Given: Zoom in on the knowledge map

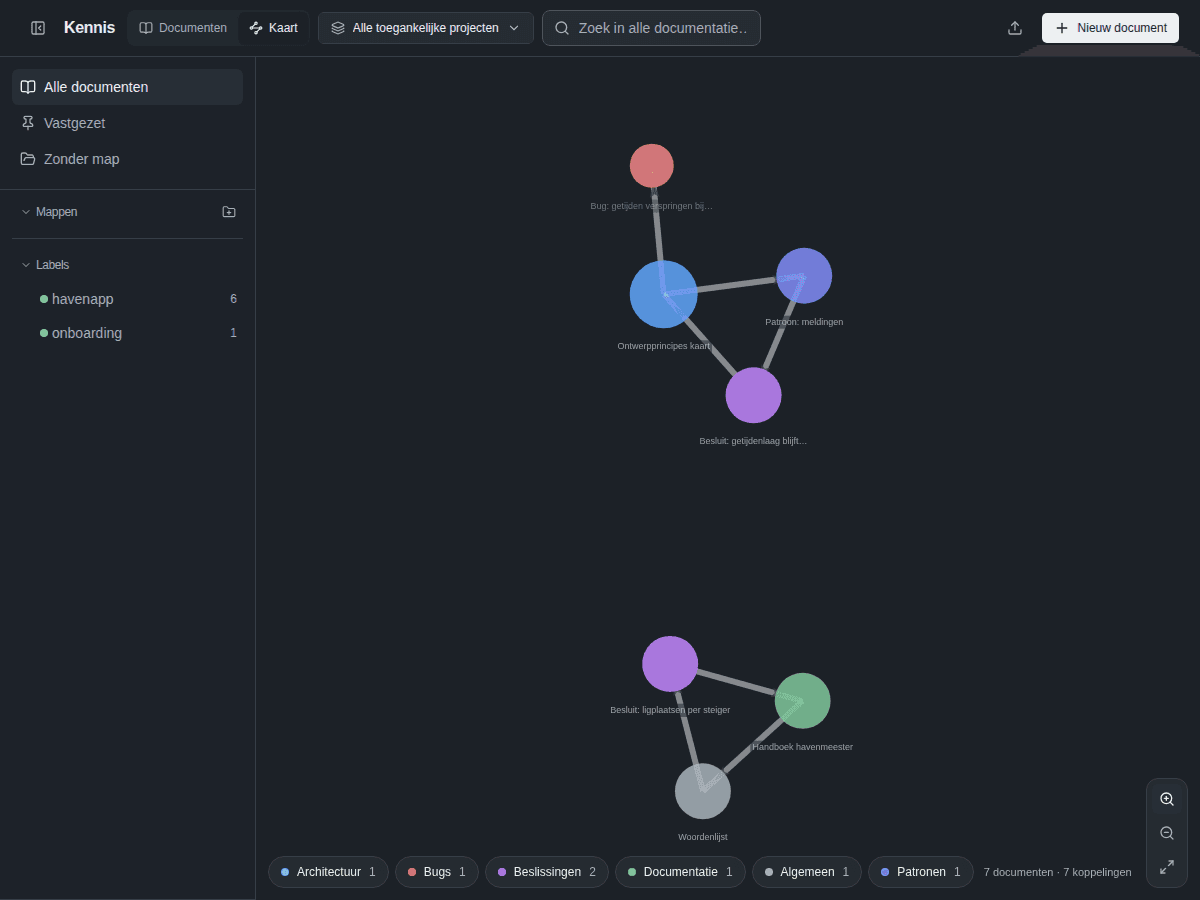Looking at the screenshot, I should 1167,799.
